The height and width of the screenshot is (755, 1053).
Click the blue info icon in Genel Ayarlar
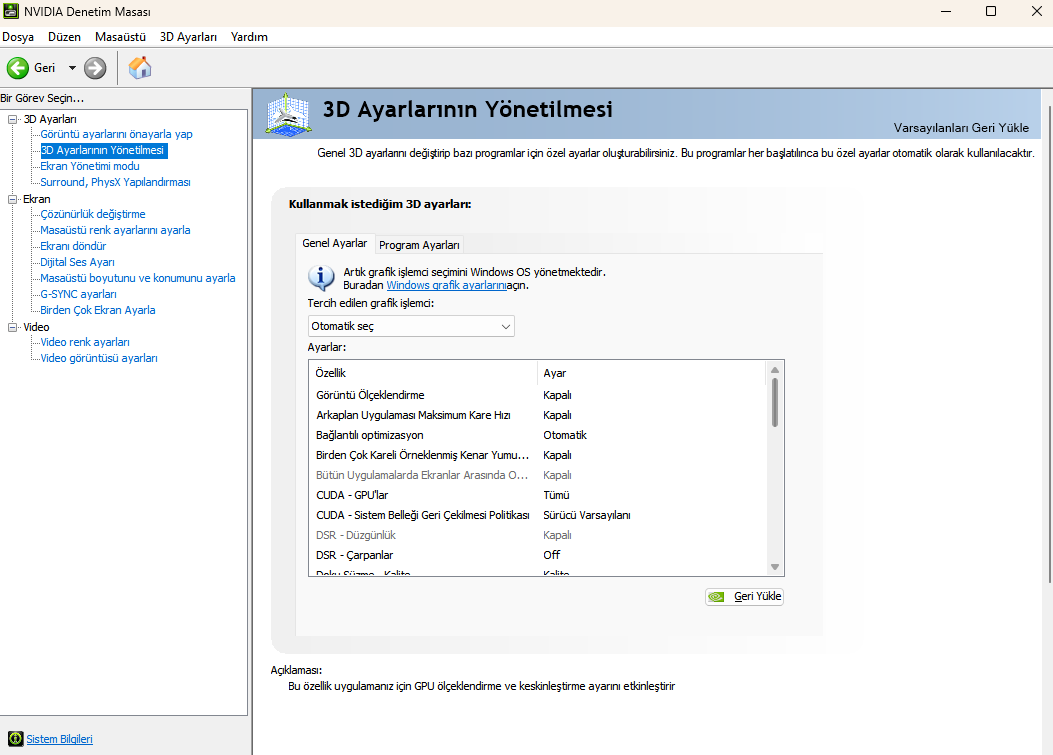322,277
